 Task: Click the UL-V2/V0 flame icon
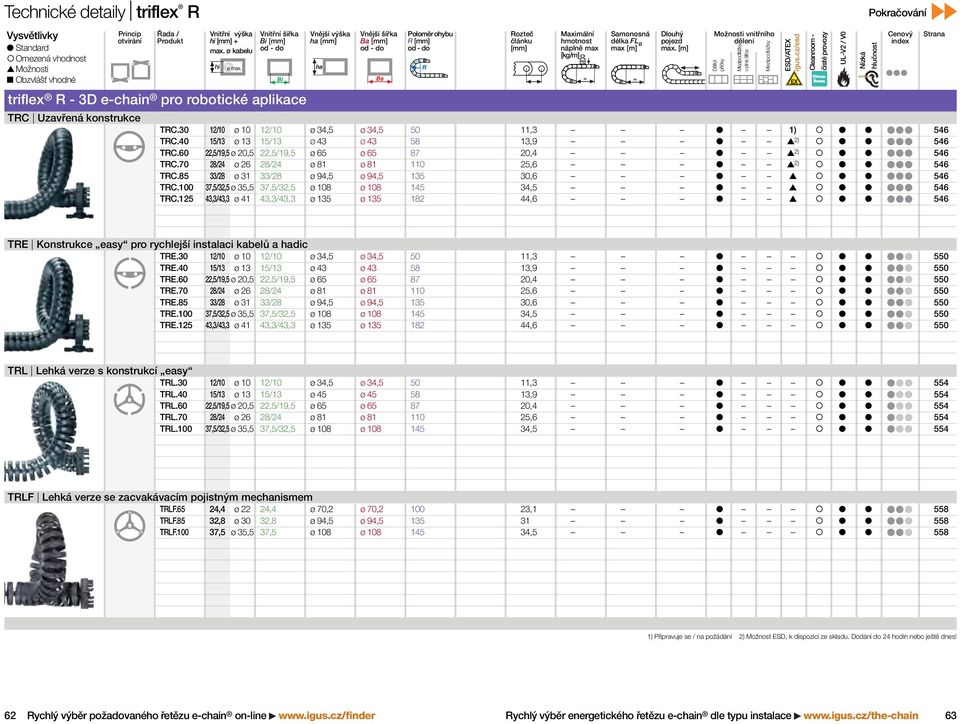843,78
